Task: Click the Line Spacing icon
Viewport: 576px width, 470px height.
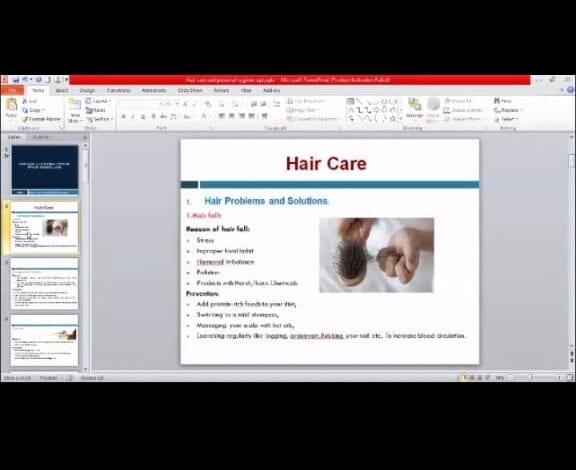Action: pos(277,104)
